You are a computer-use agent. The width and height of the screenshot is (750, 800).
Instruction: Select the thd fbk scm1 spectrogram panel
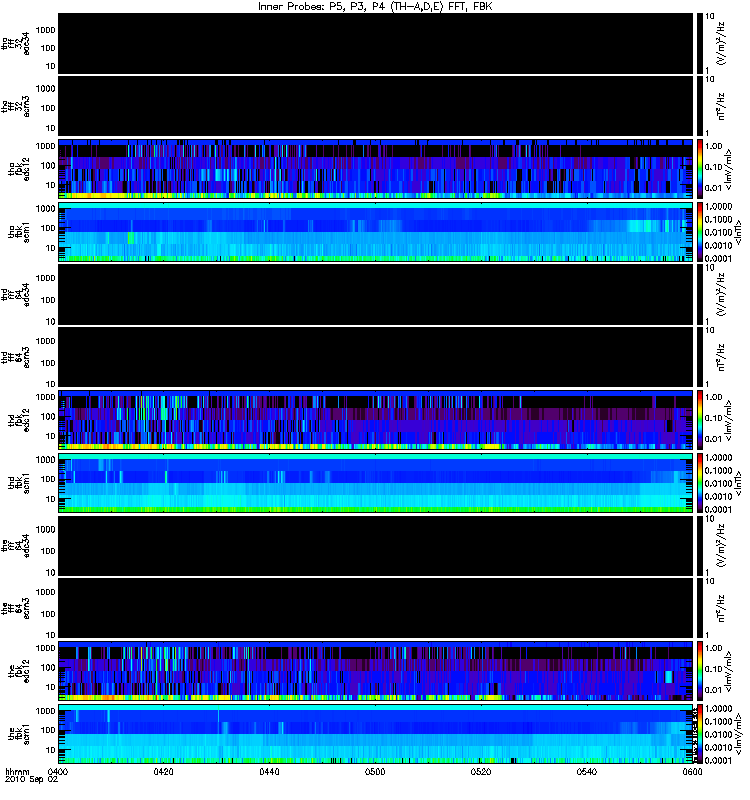(376, 483)
